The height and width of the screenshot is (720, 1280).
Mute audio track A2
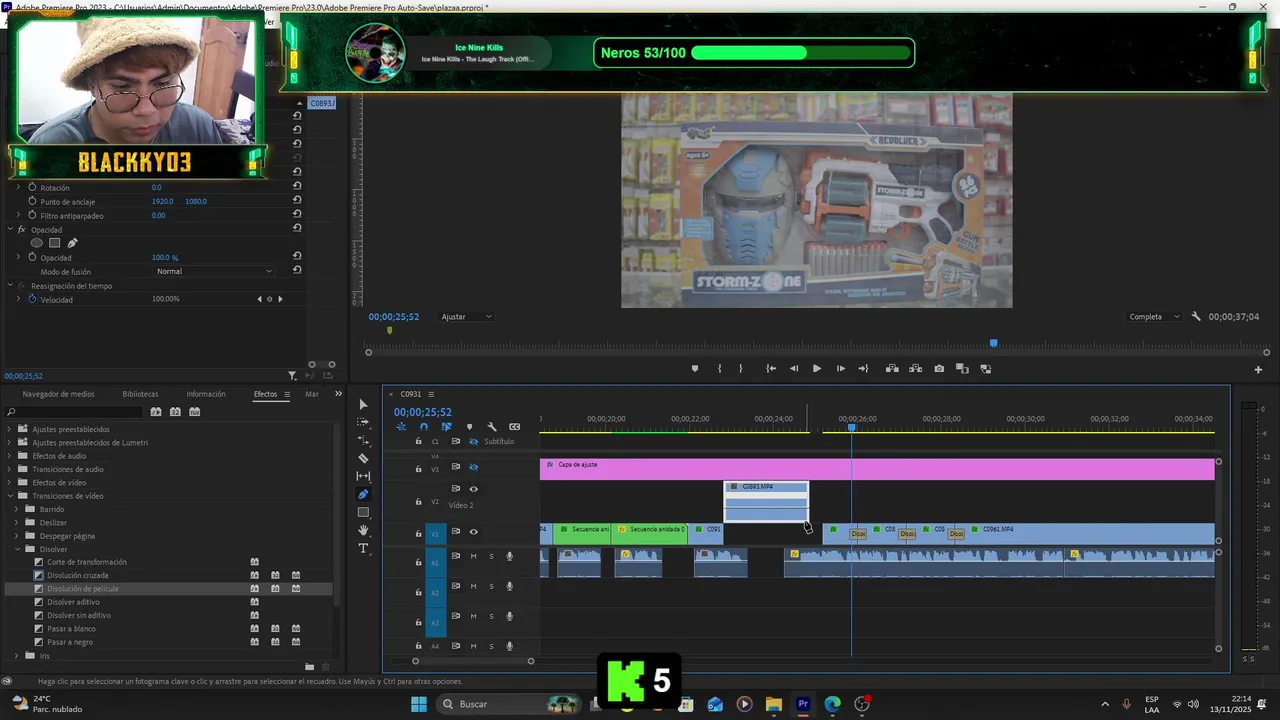click(474, 587)
